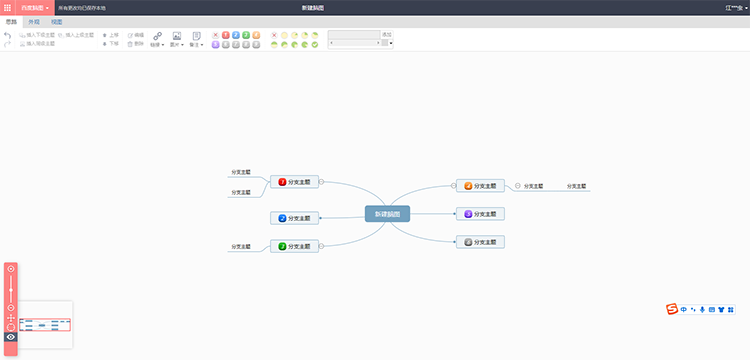The image size is (750, 360).
Task: Collapse the priority 3 branch
Action: pos(321,246)
